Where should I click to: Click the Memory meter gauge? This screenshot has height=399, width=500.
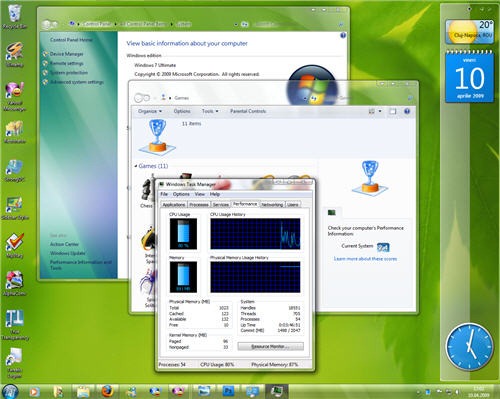coord(183,277)
